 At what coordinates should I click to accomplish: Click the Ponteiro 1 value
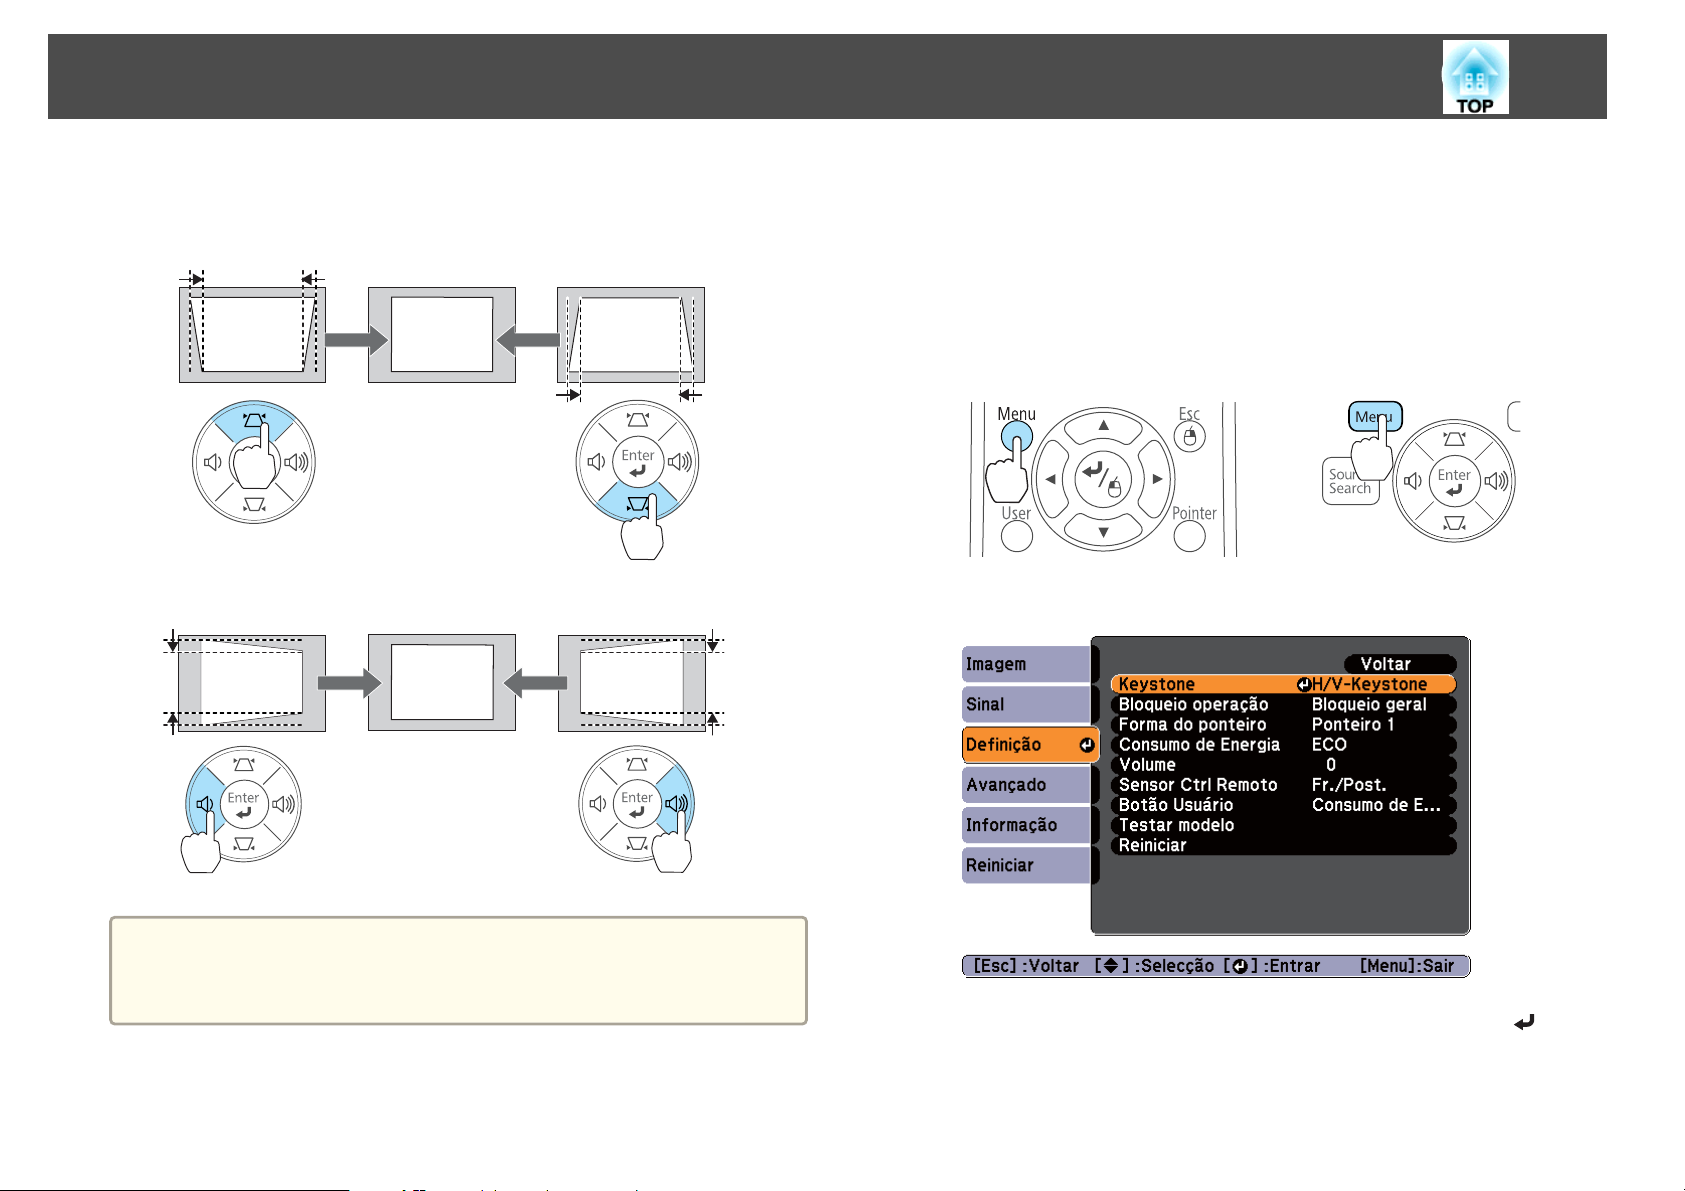[x=1353, y=724]
